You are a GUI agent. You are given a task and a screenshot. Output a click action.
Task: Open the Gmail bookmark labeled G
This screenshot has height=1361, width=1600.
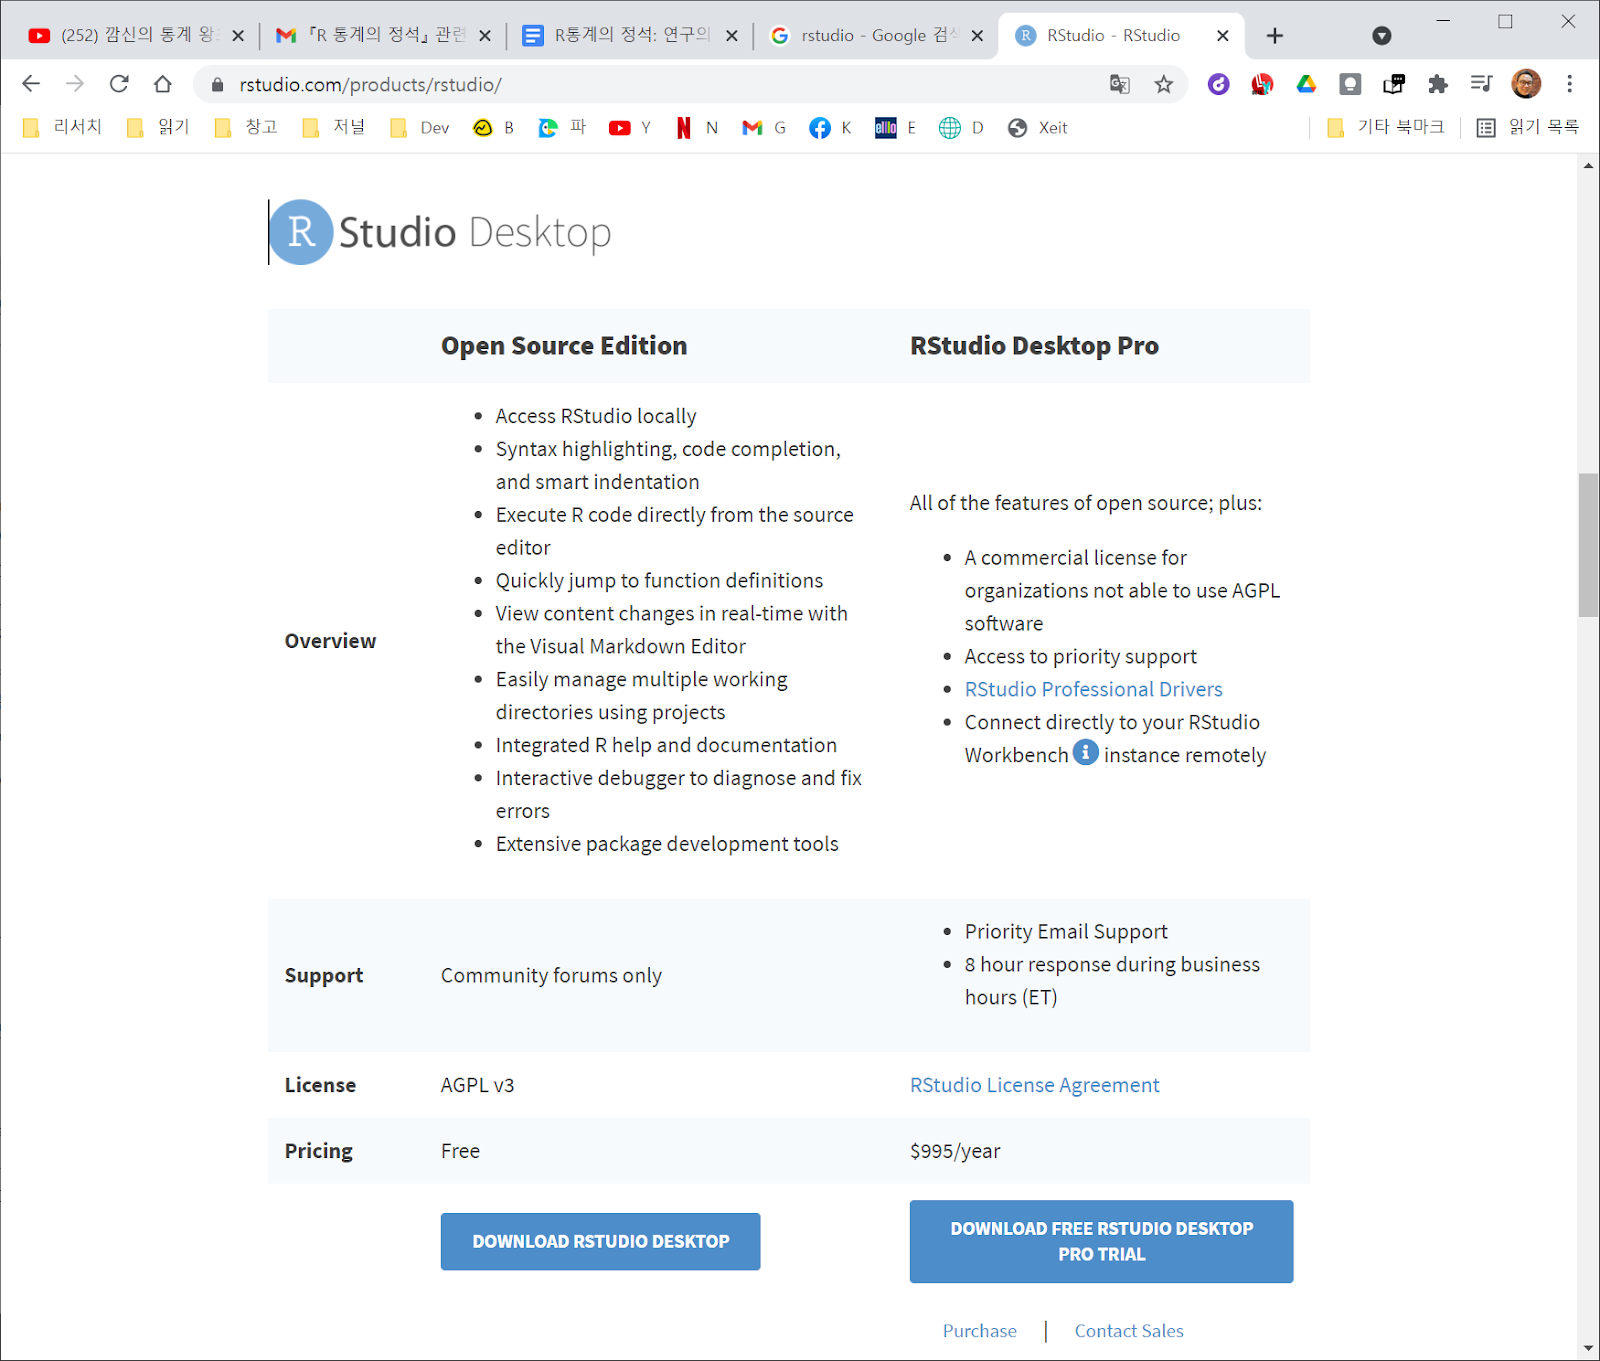(x=765, y=128)
